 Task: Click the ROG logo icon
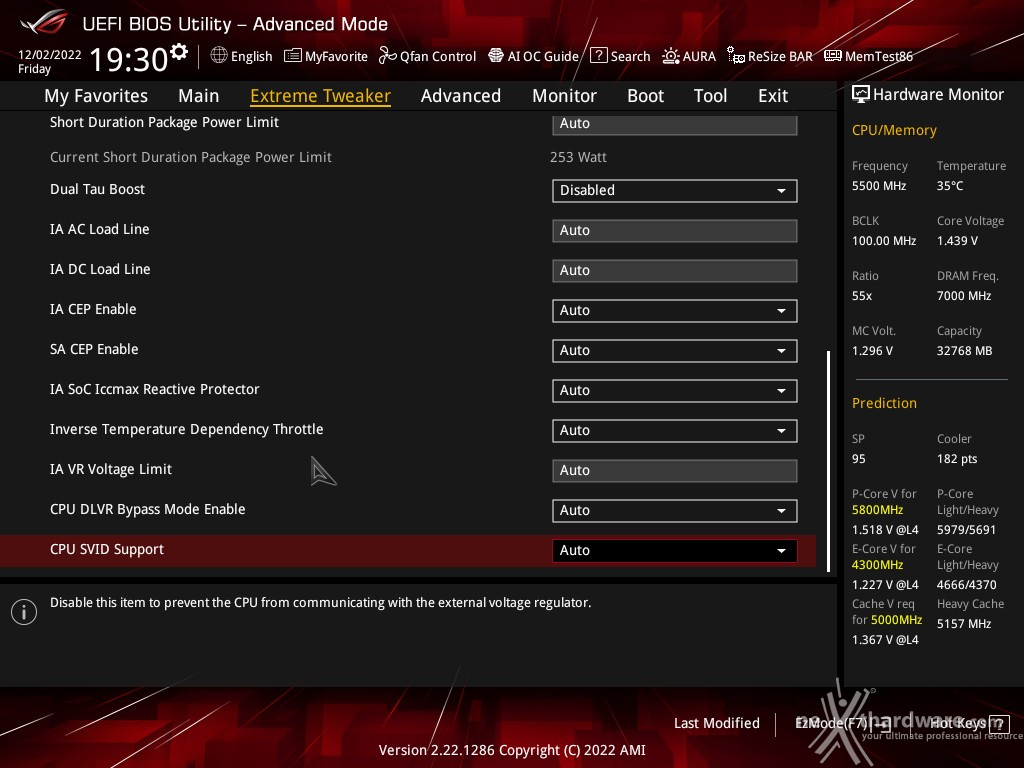(43, 22)
